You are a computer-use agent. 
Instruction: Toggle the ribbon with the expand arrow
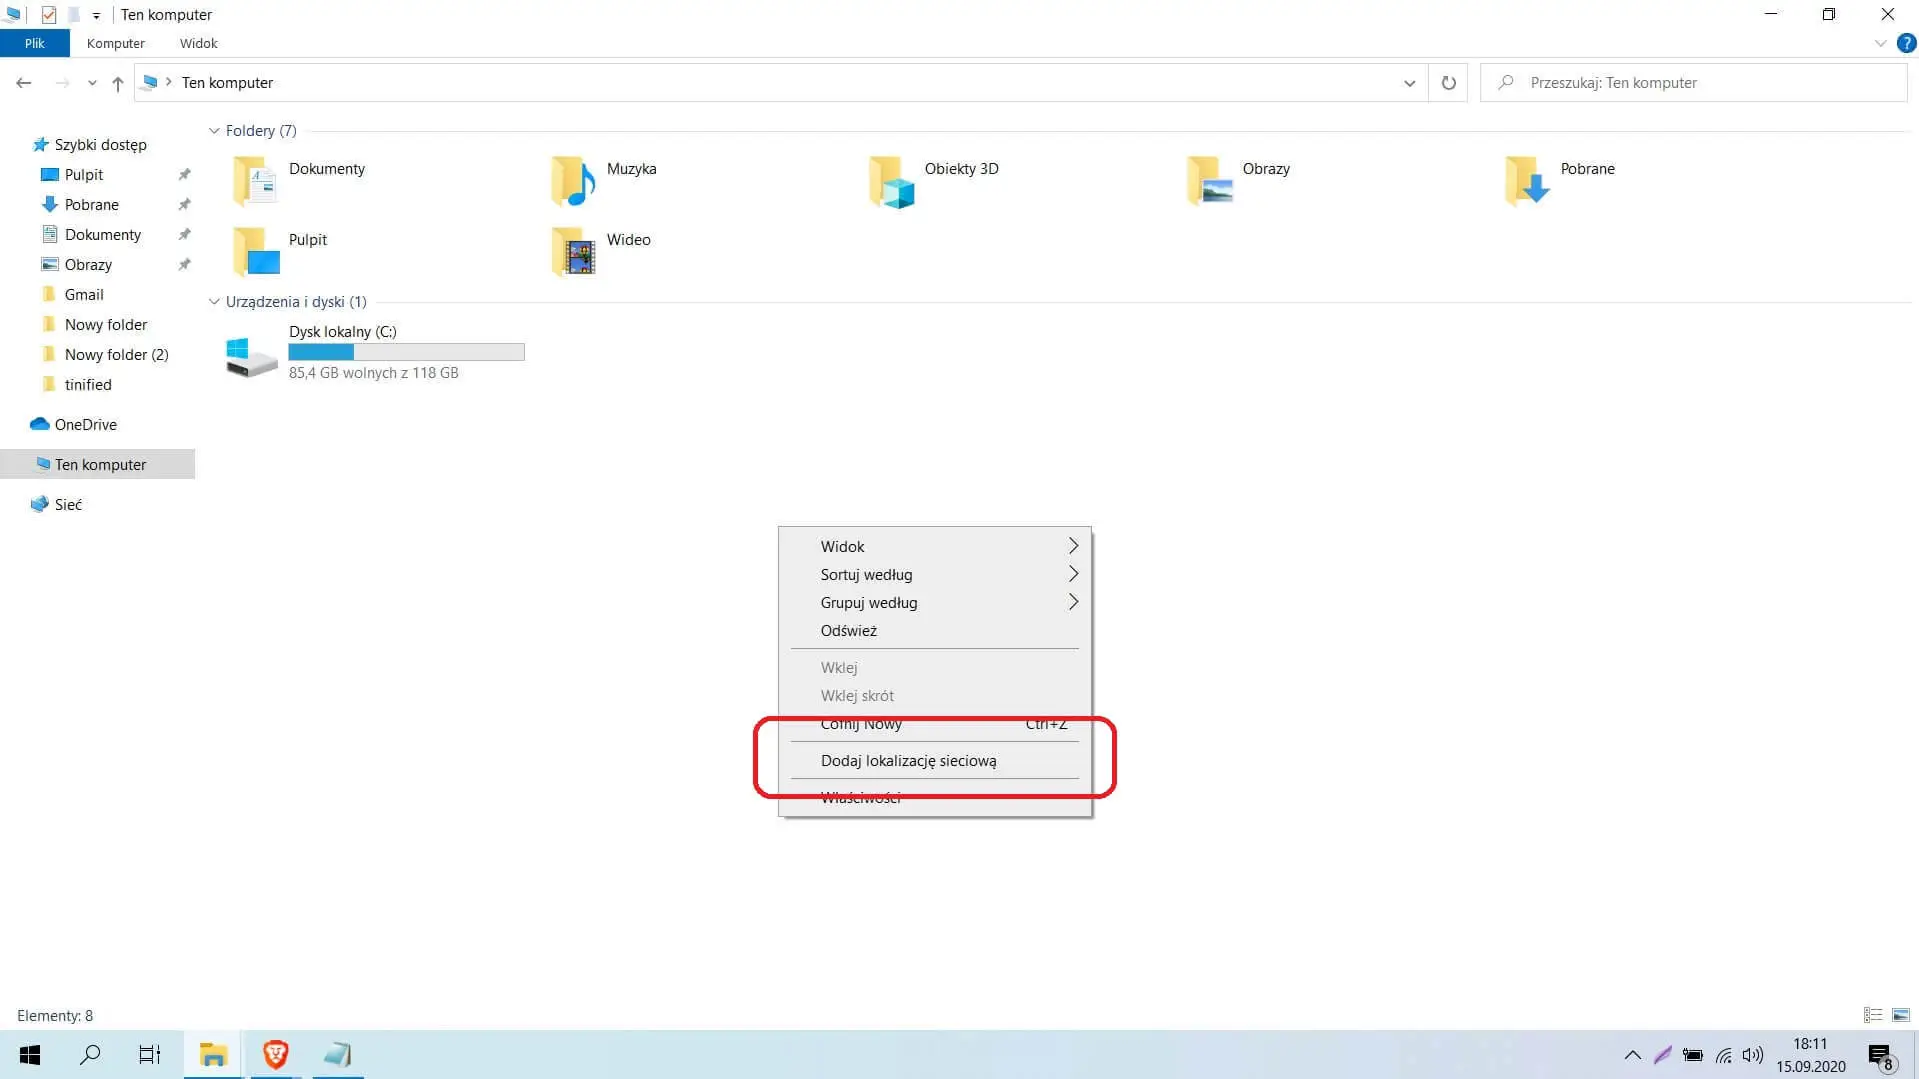pos(1880,43)
